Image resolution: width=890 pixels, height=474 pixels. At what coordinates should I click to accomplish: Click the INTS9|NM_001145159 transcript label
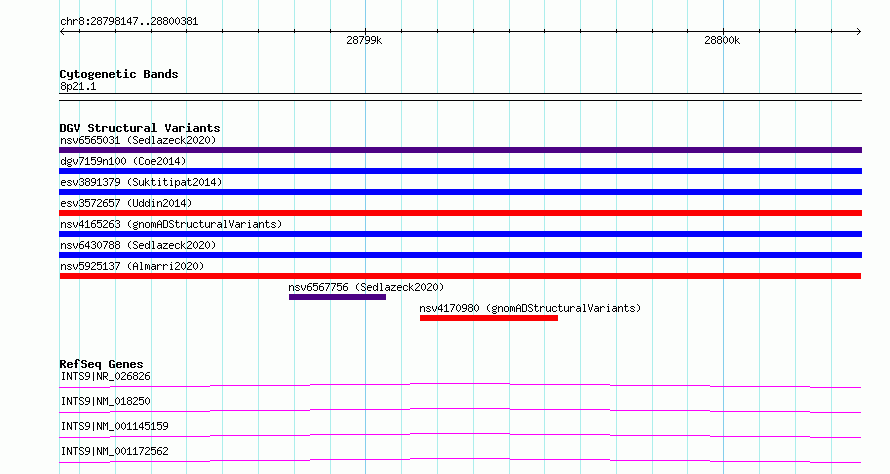(114, 426)
